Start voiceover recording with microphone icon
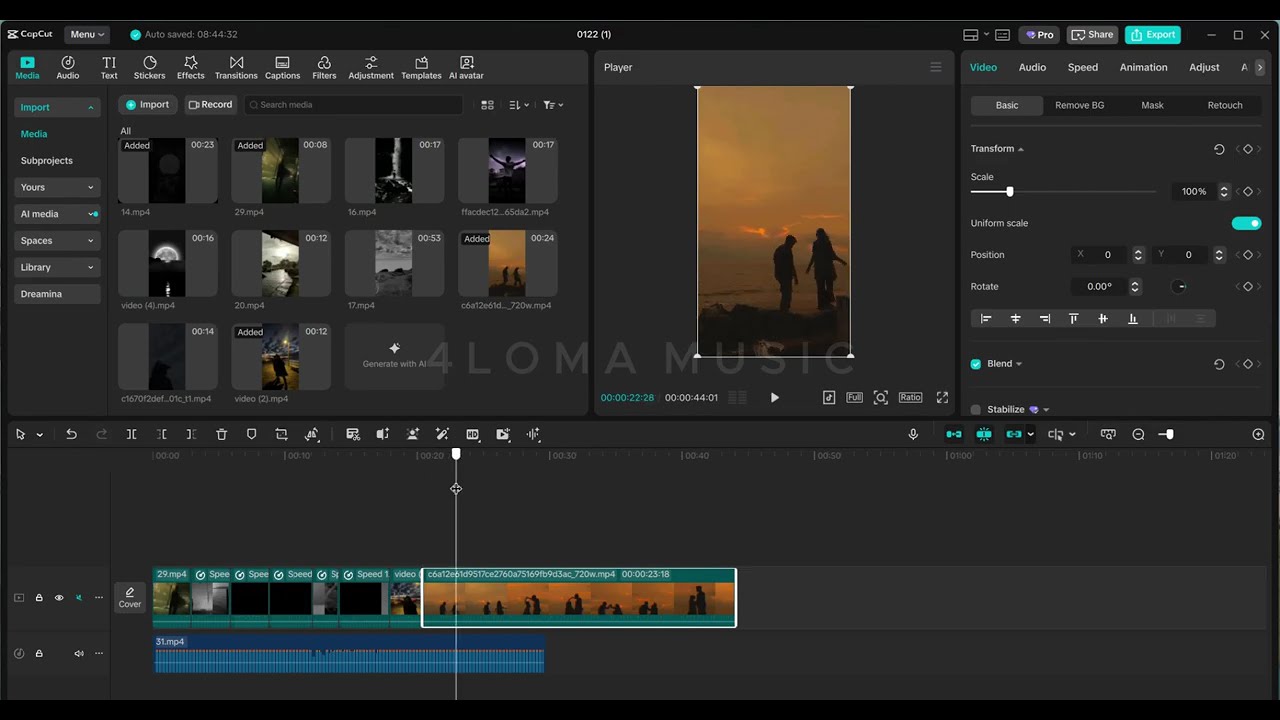1280x720 pixels. pyautogui.click(x=913, y=434)
